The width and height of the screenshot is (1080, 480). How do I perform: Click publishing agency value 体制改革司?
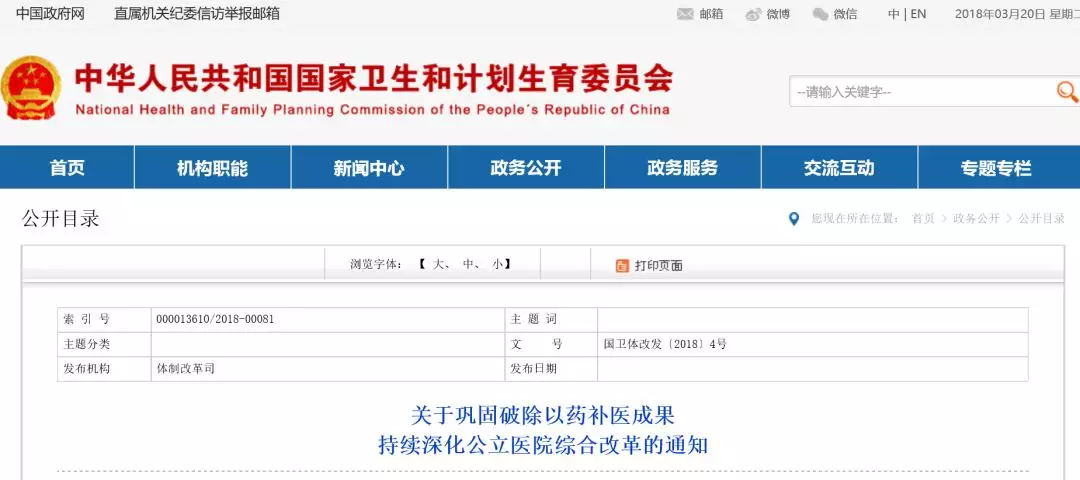pyautogui.click(x=186, y=369)
